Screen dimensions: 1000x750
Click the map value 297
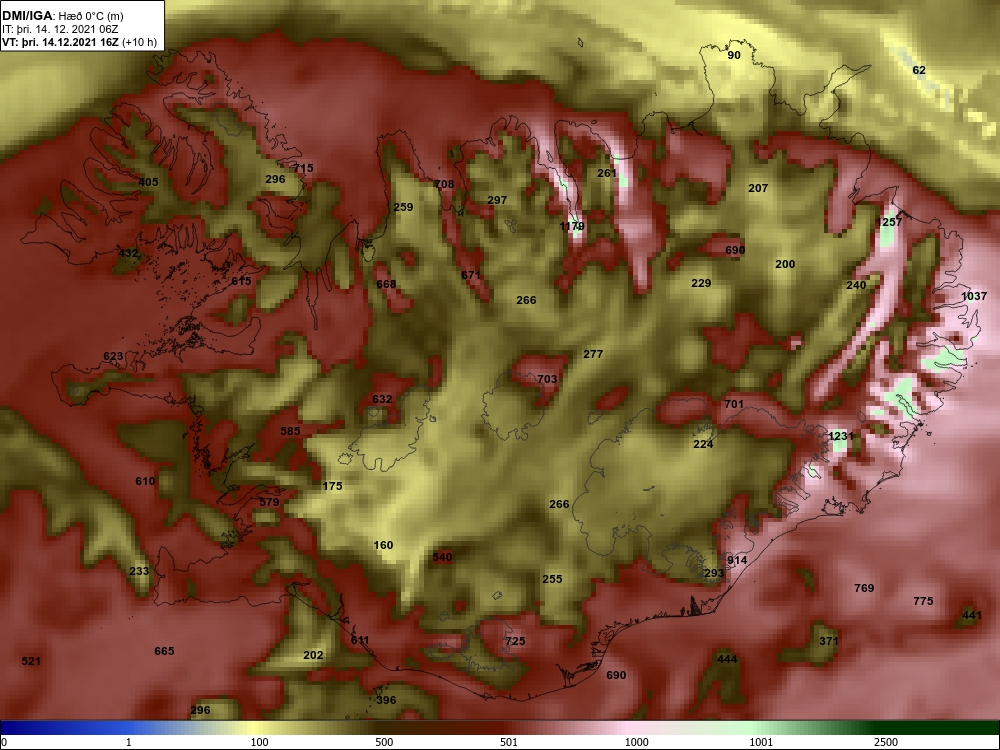point(497,200)
